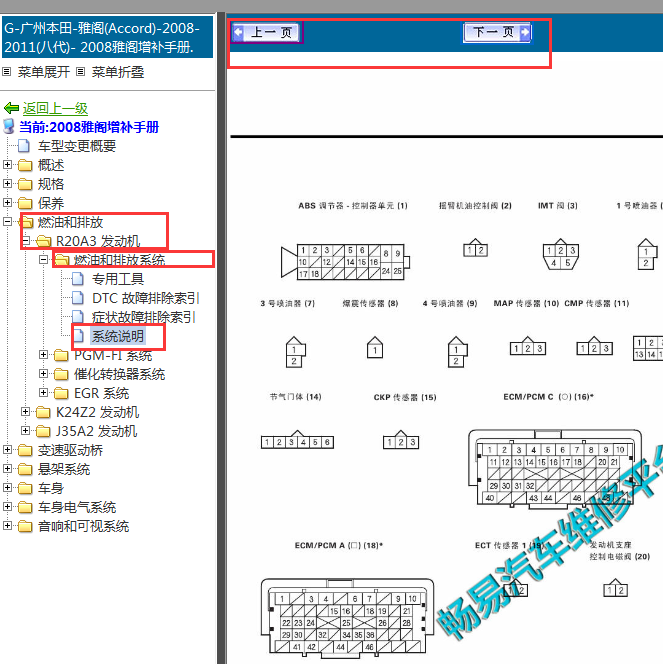Select R20A3 发动机 folder label
This screenshot has height=664, width=663.
[98, 241]
